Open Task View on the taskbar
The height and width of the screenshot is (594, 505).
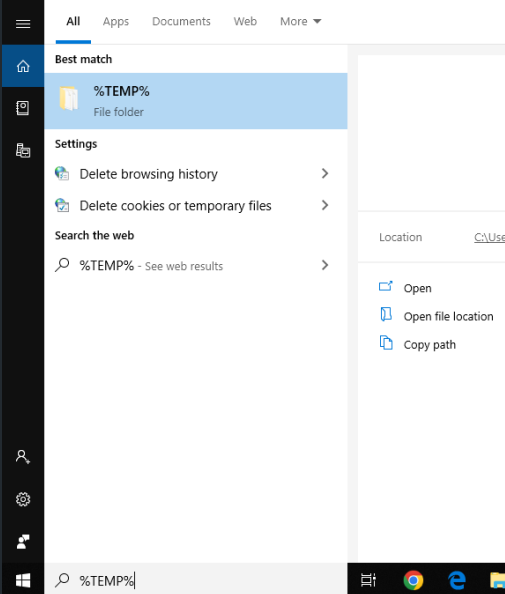tap(368, 580)
